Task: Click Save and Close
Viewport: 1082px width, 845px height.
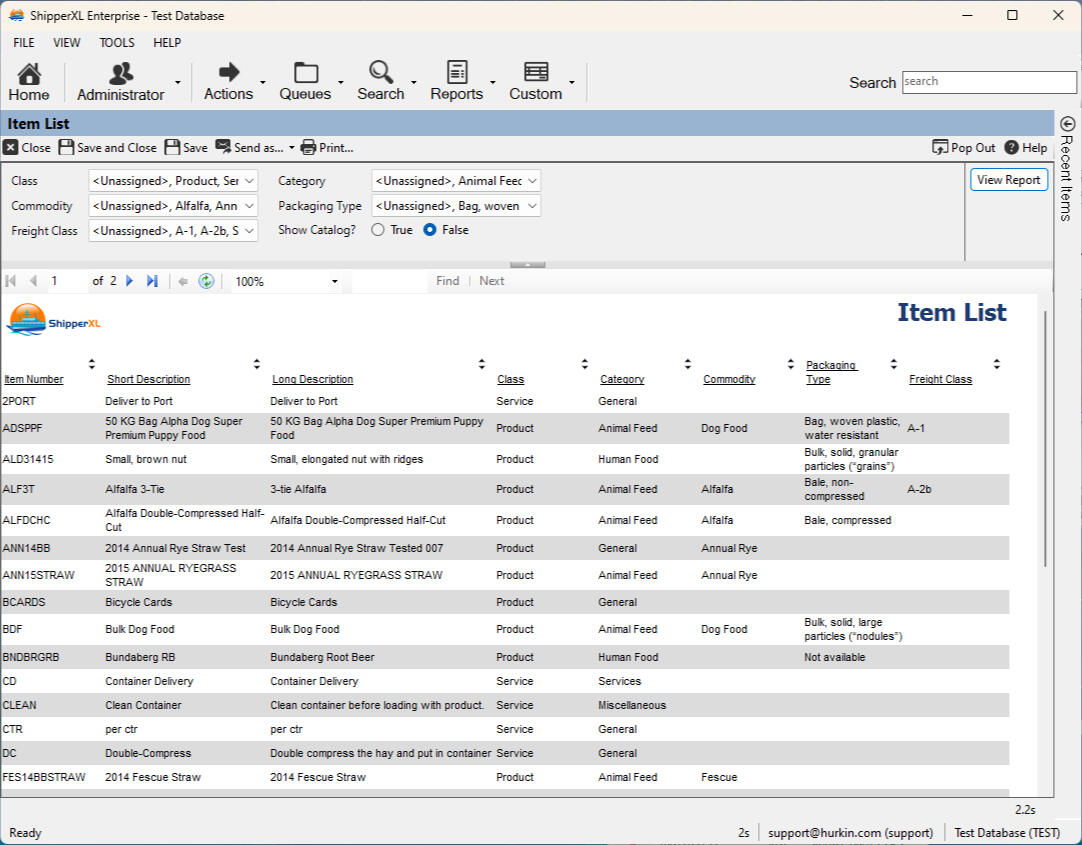Action: tap(107, 147)
